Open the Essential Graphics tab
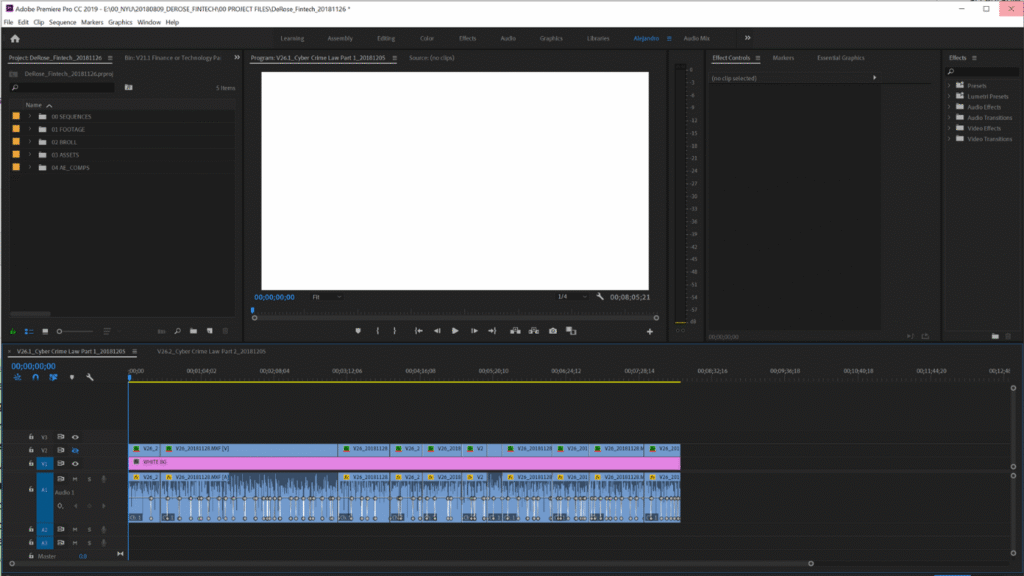1024x576 pixels. [x=840, y=58]
